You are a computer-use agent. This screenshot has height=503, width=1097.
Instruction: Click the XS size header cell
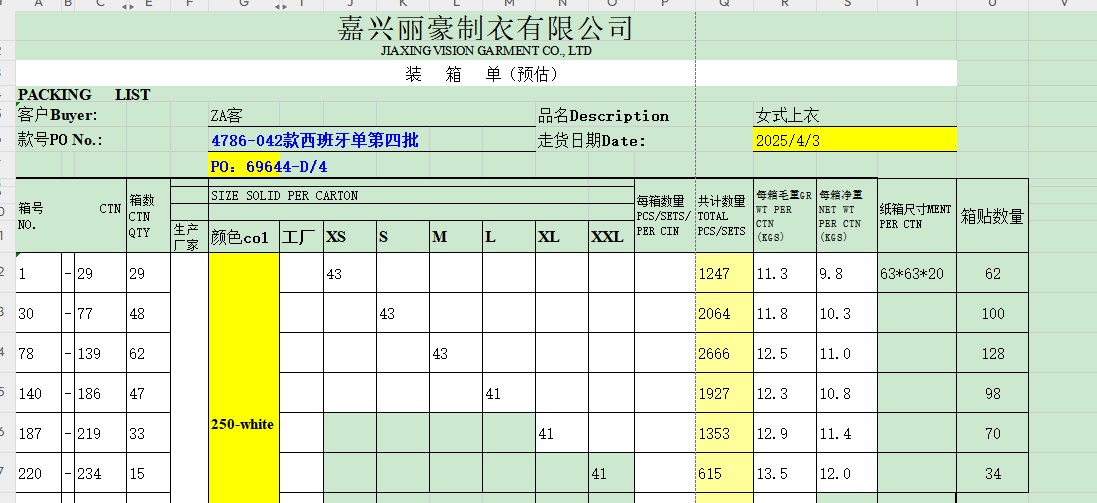349,237
